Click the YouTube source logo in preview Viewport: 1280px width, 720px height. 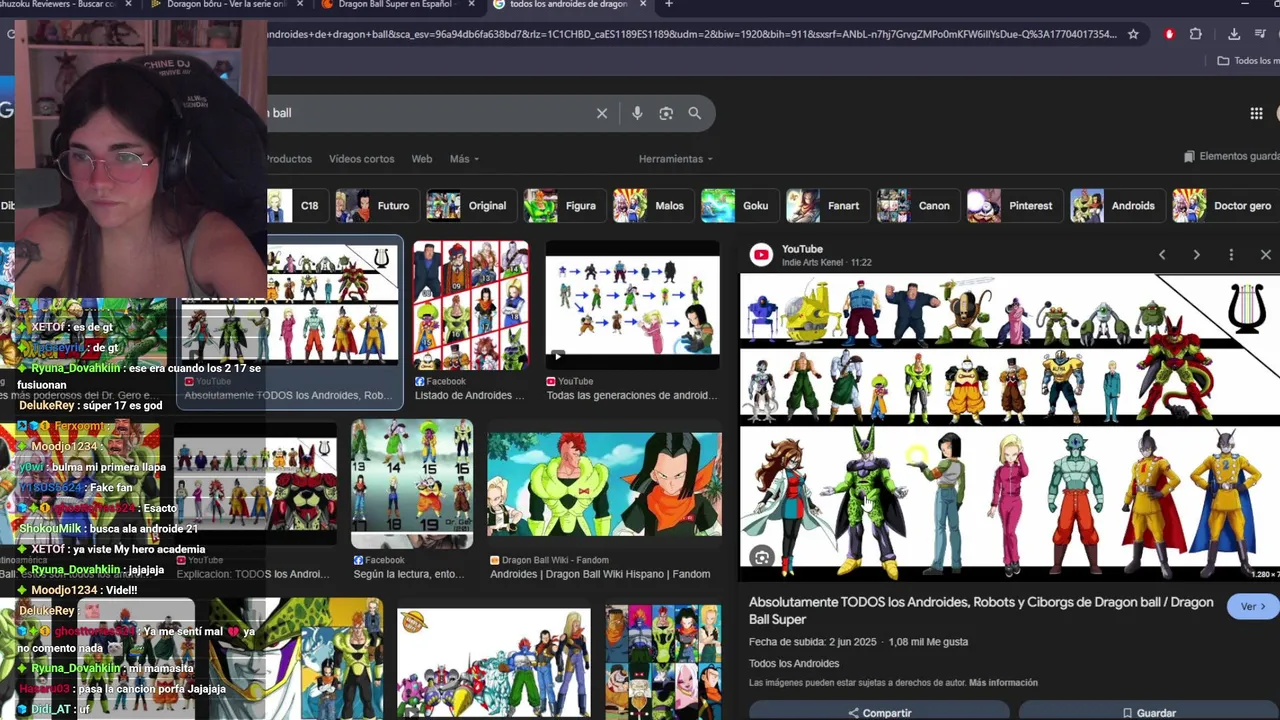pos(762,255)
